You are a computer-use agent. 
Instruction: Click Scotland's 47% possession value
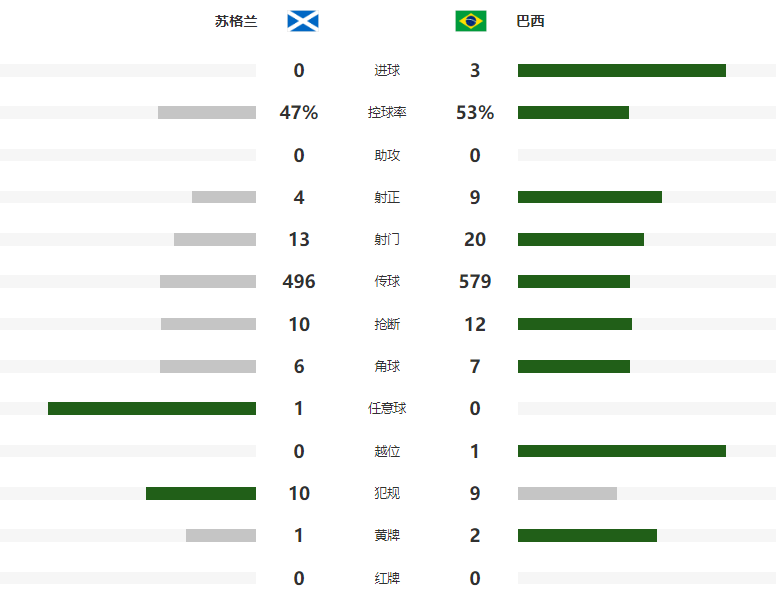[x=299, y=113]
